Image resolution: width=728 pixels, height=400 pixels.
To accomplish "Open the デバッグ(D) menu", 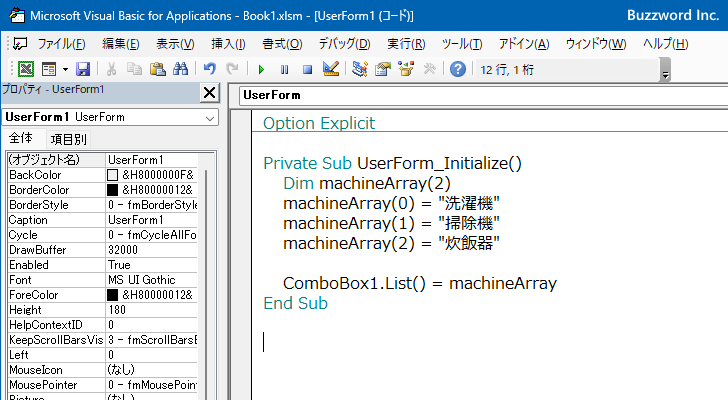I will [x=344, y=44].
